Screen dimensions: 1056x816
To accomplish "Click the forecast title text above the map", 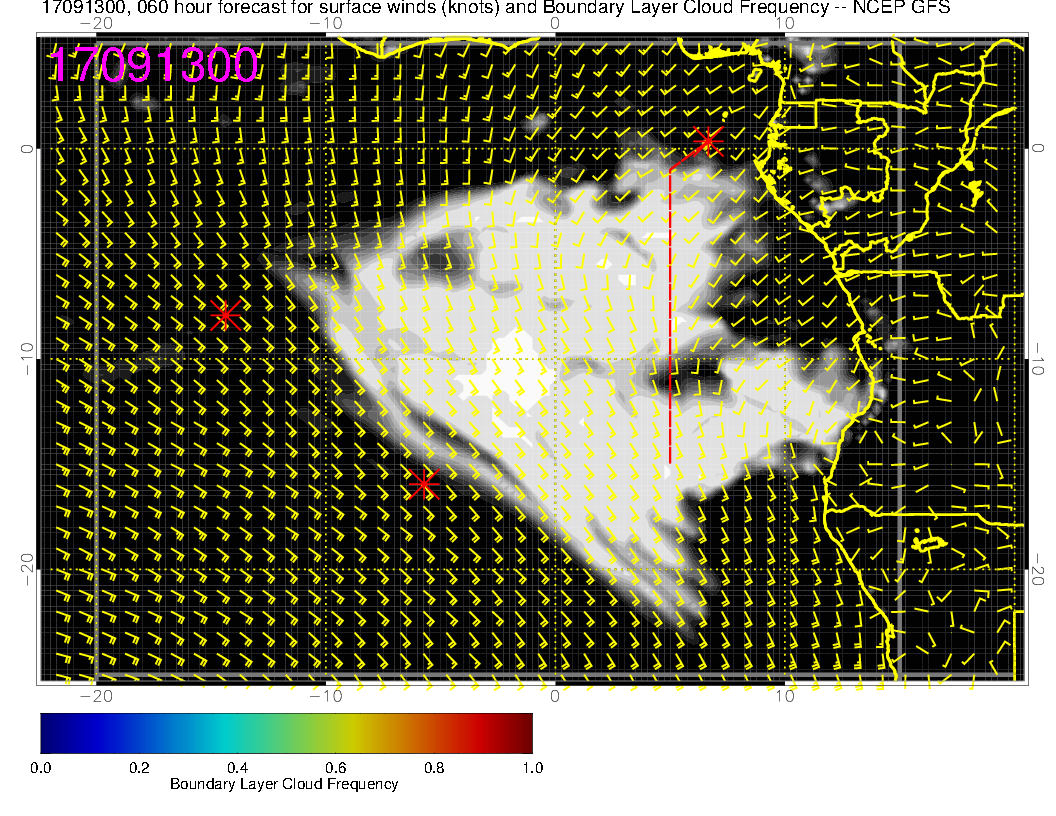I will point(496,7).
